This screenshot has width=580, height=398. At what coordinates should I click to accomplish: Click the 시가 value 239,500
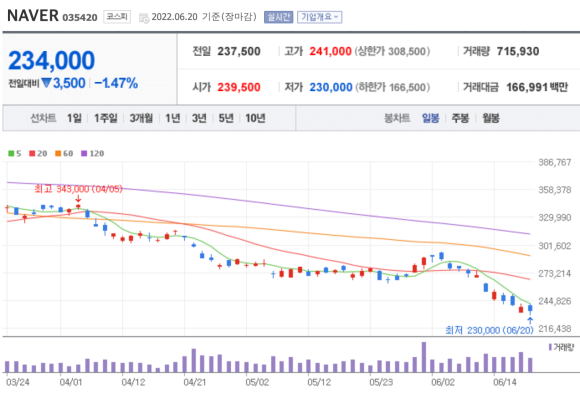coord(239,87)
